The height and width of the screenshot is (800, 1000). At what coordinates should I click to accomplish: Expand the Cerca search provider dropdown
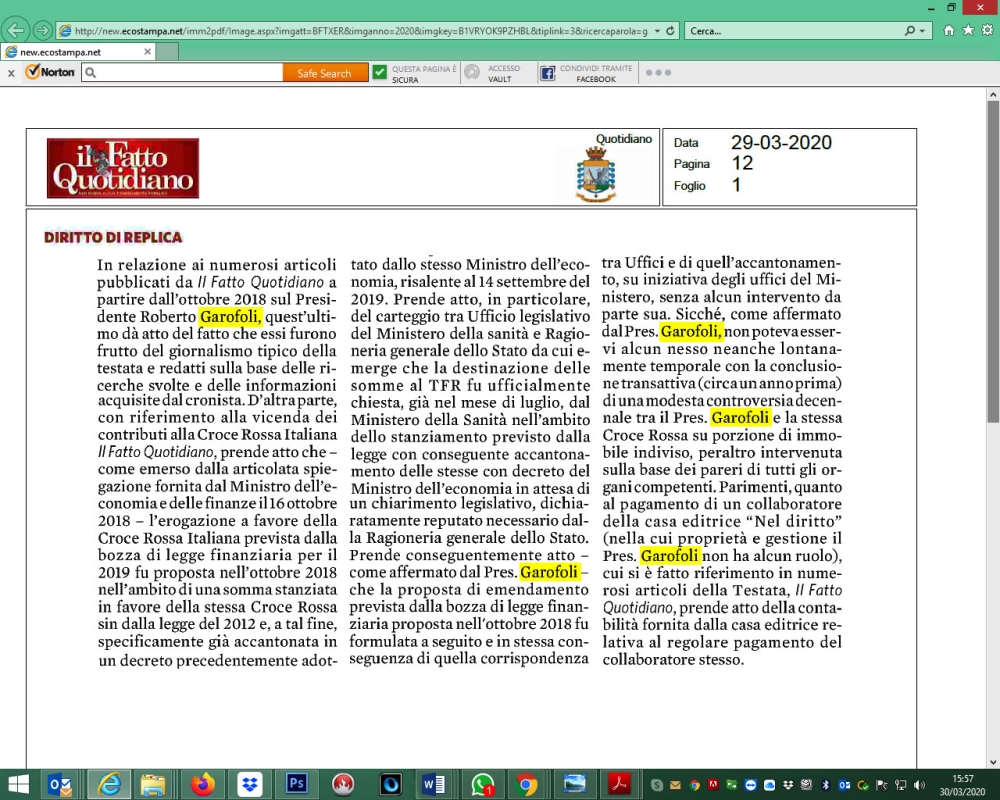pyautogui.click(x=922, y=31)
